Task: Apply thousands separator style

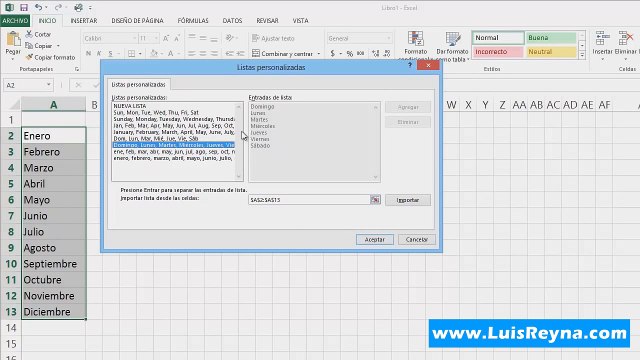Action: pyautogui.click(x=360, y=53)
